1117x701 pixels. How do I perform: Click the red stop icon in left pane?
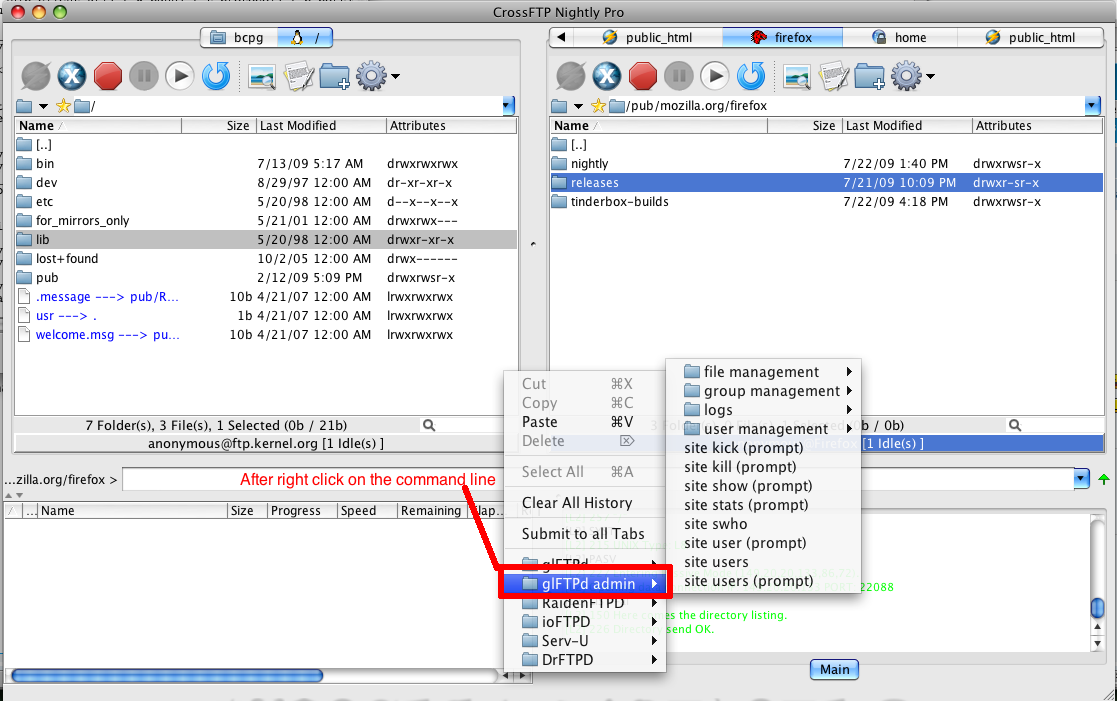point(108,76)
